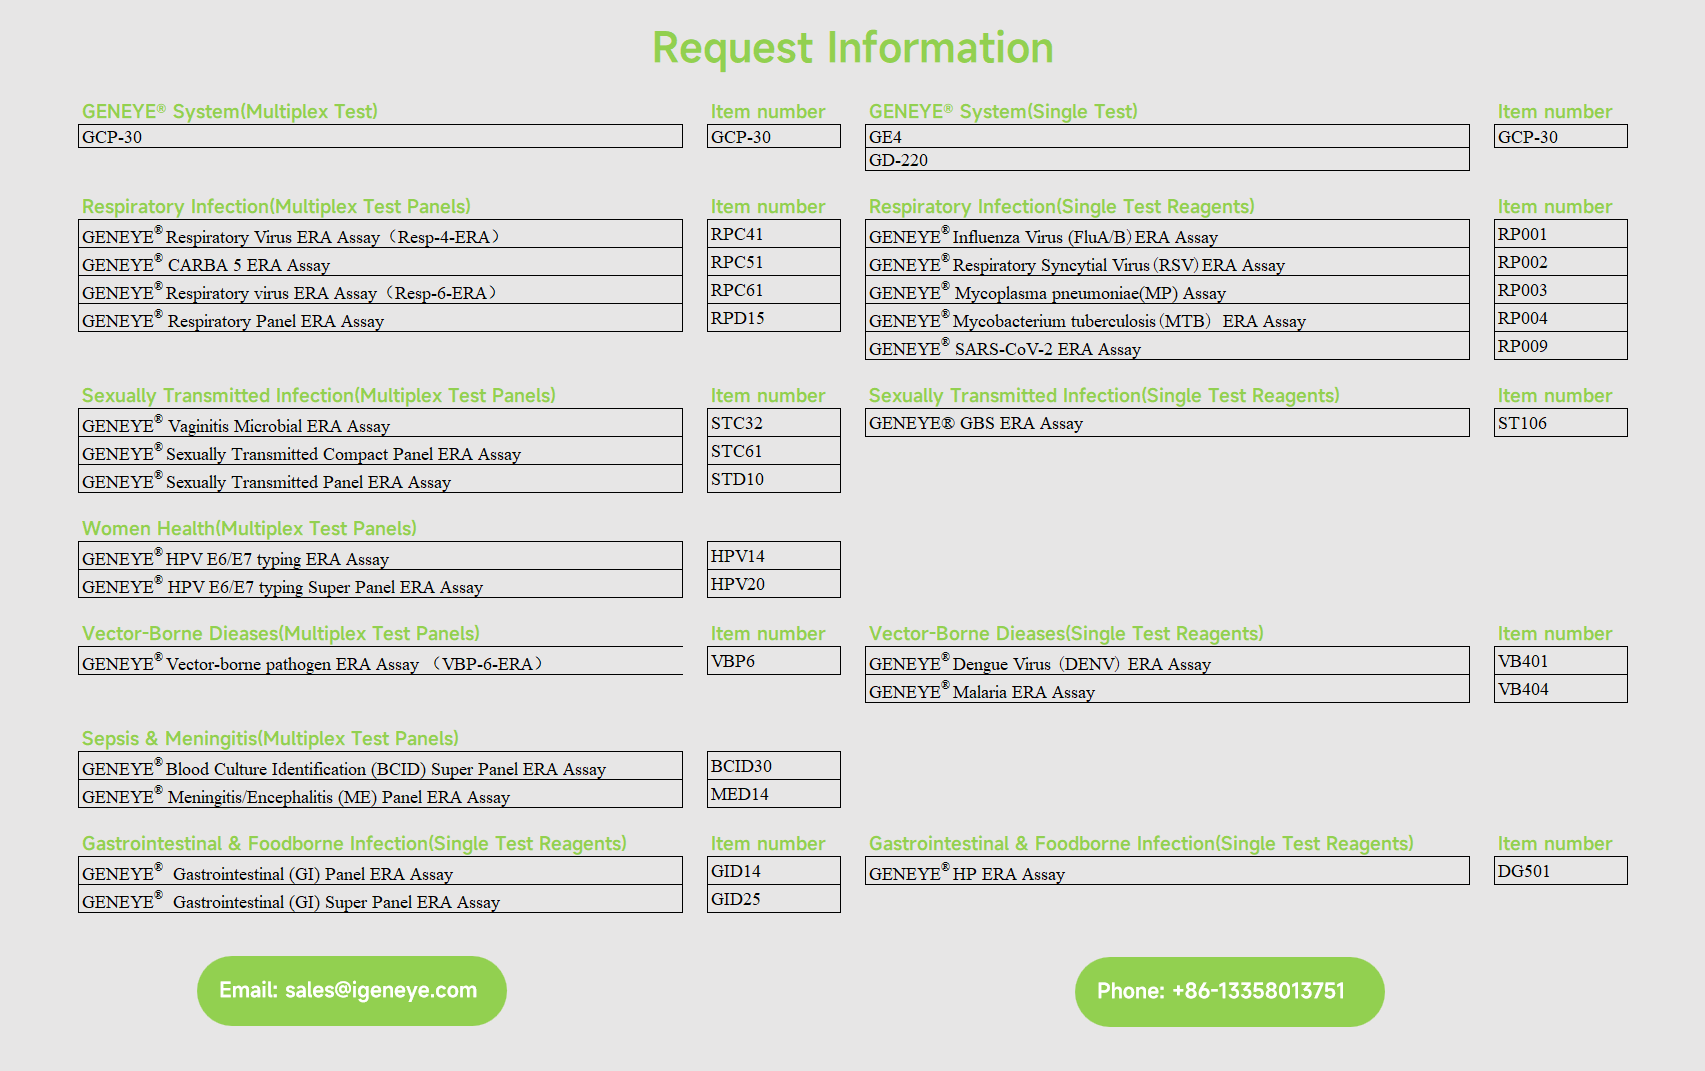Click item number STD10
Viewport: 1705px width, 1071px height.
[773, 479]
